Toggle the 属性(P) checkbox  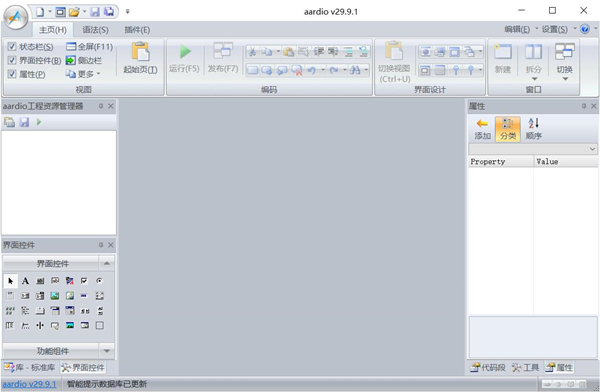[x=12, y=74]
